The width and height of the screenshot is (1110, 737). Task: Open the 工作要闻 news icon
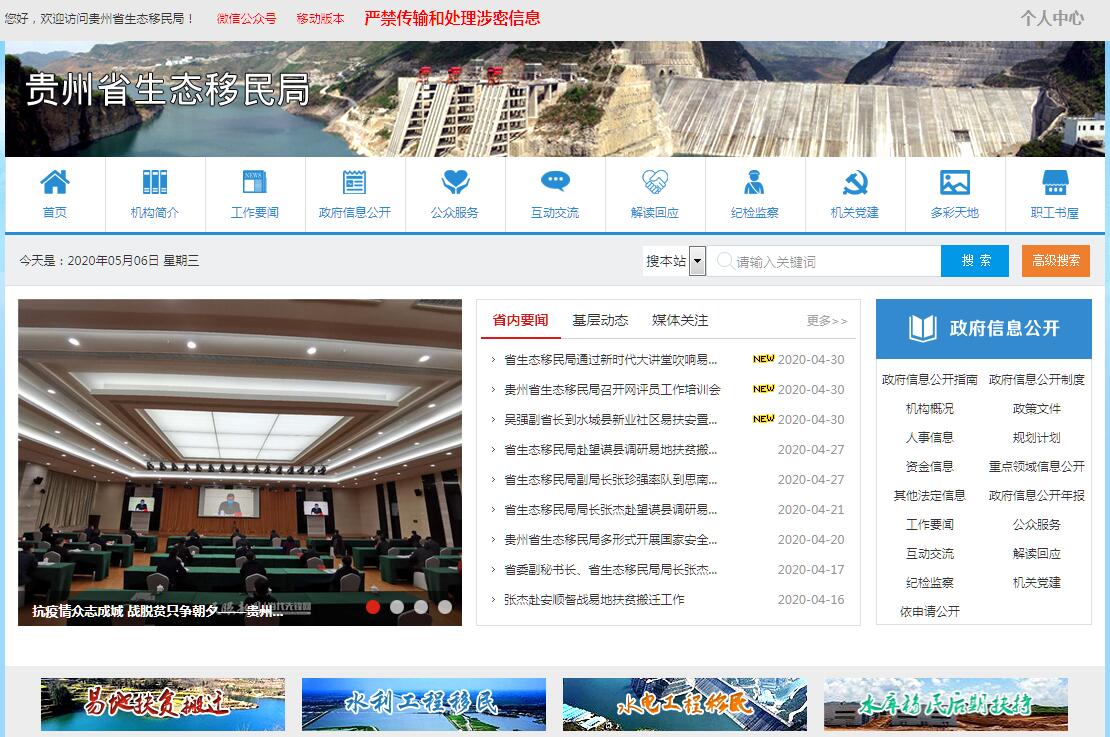pyautogui.click(x=255, y=183)
